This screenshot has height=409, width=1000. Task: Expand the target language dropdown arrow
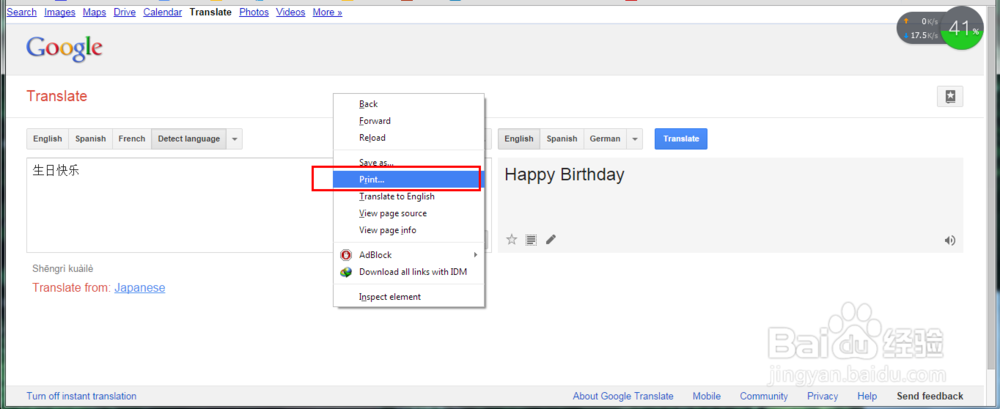click(x=634, y=139)
